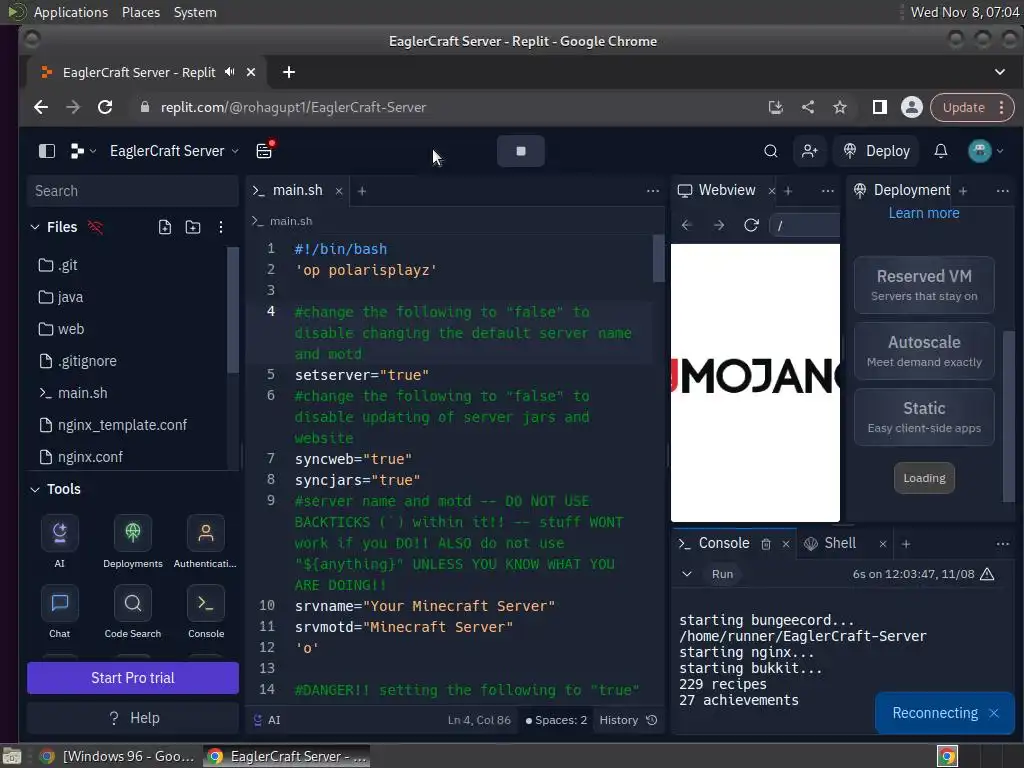Toggle the sidebar panel icon
Viewport: 1024px width, 768px height.
(47, 151)
